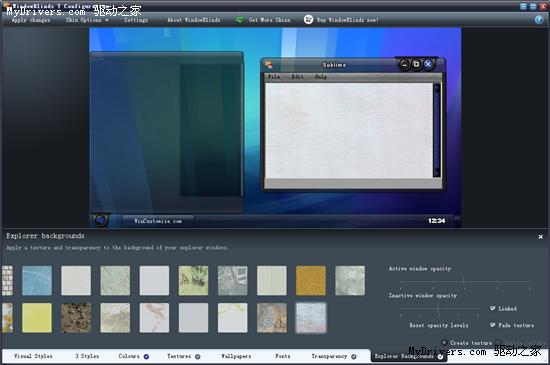550x365 pixels.
Task: Click the plus icon for Create texture
Action: coord(444,343)
